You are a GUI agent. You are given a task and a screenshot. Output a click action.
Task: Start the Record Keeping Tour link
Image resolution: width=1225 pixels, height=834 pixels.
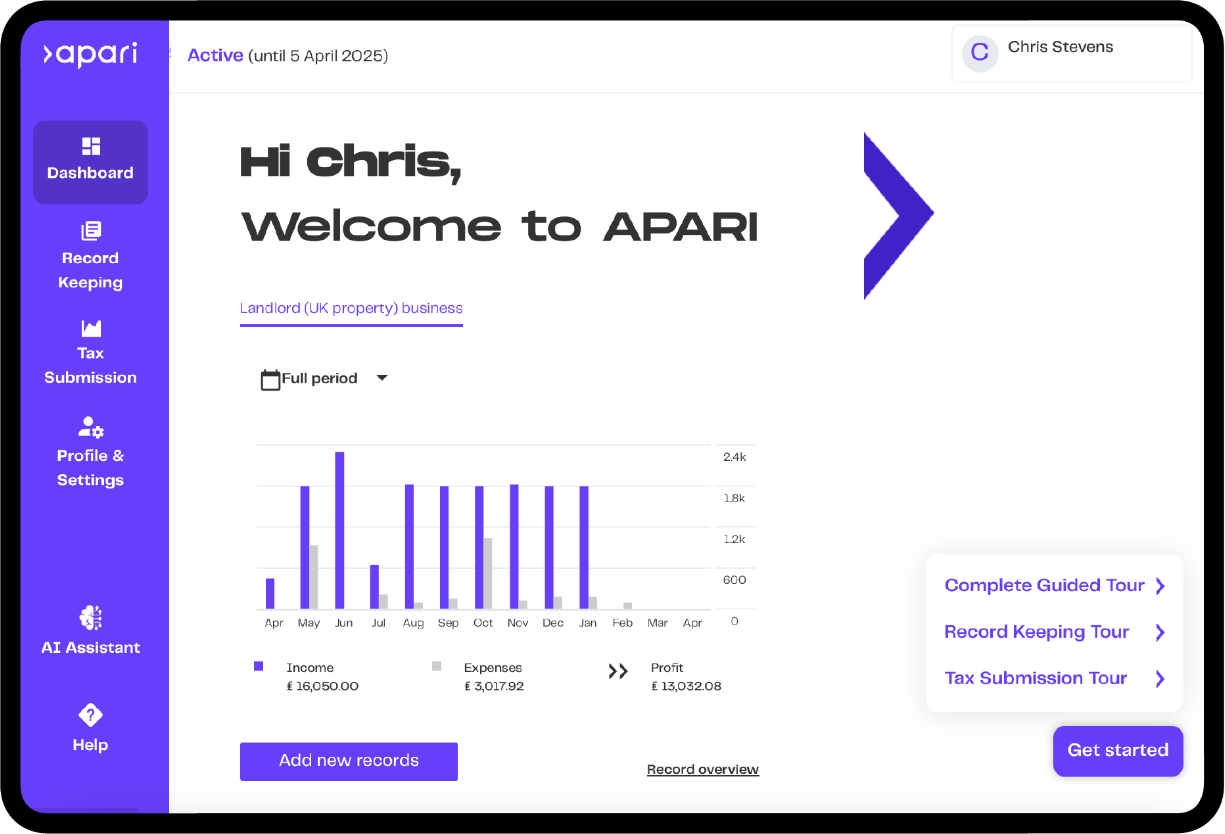tap(1037, 632)
